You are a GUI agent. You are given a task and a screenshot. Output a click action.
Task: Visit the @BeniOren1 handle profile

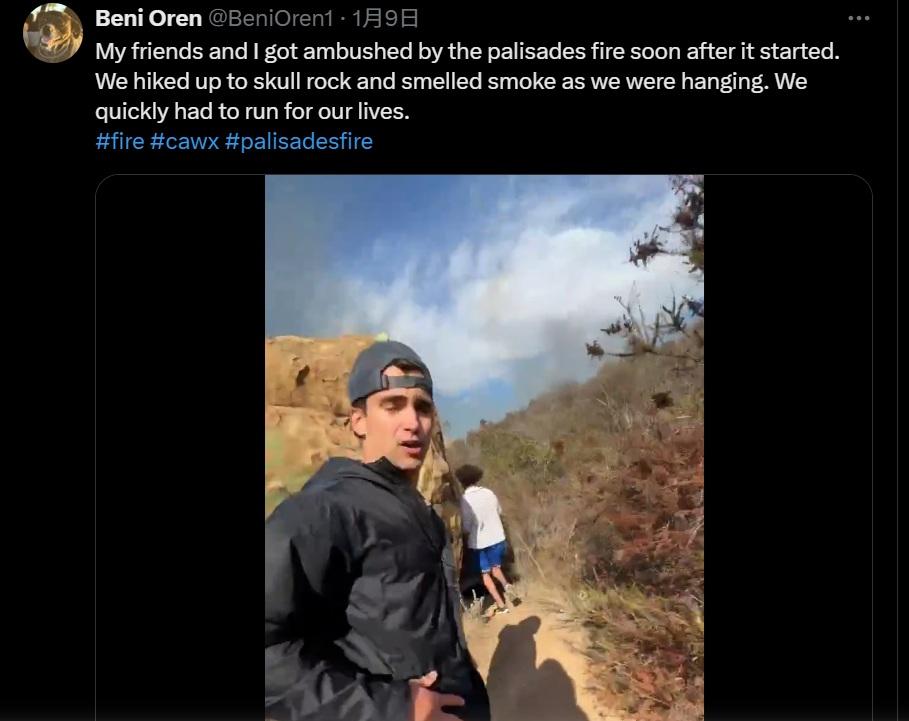pos(270,19)
